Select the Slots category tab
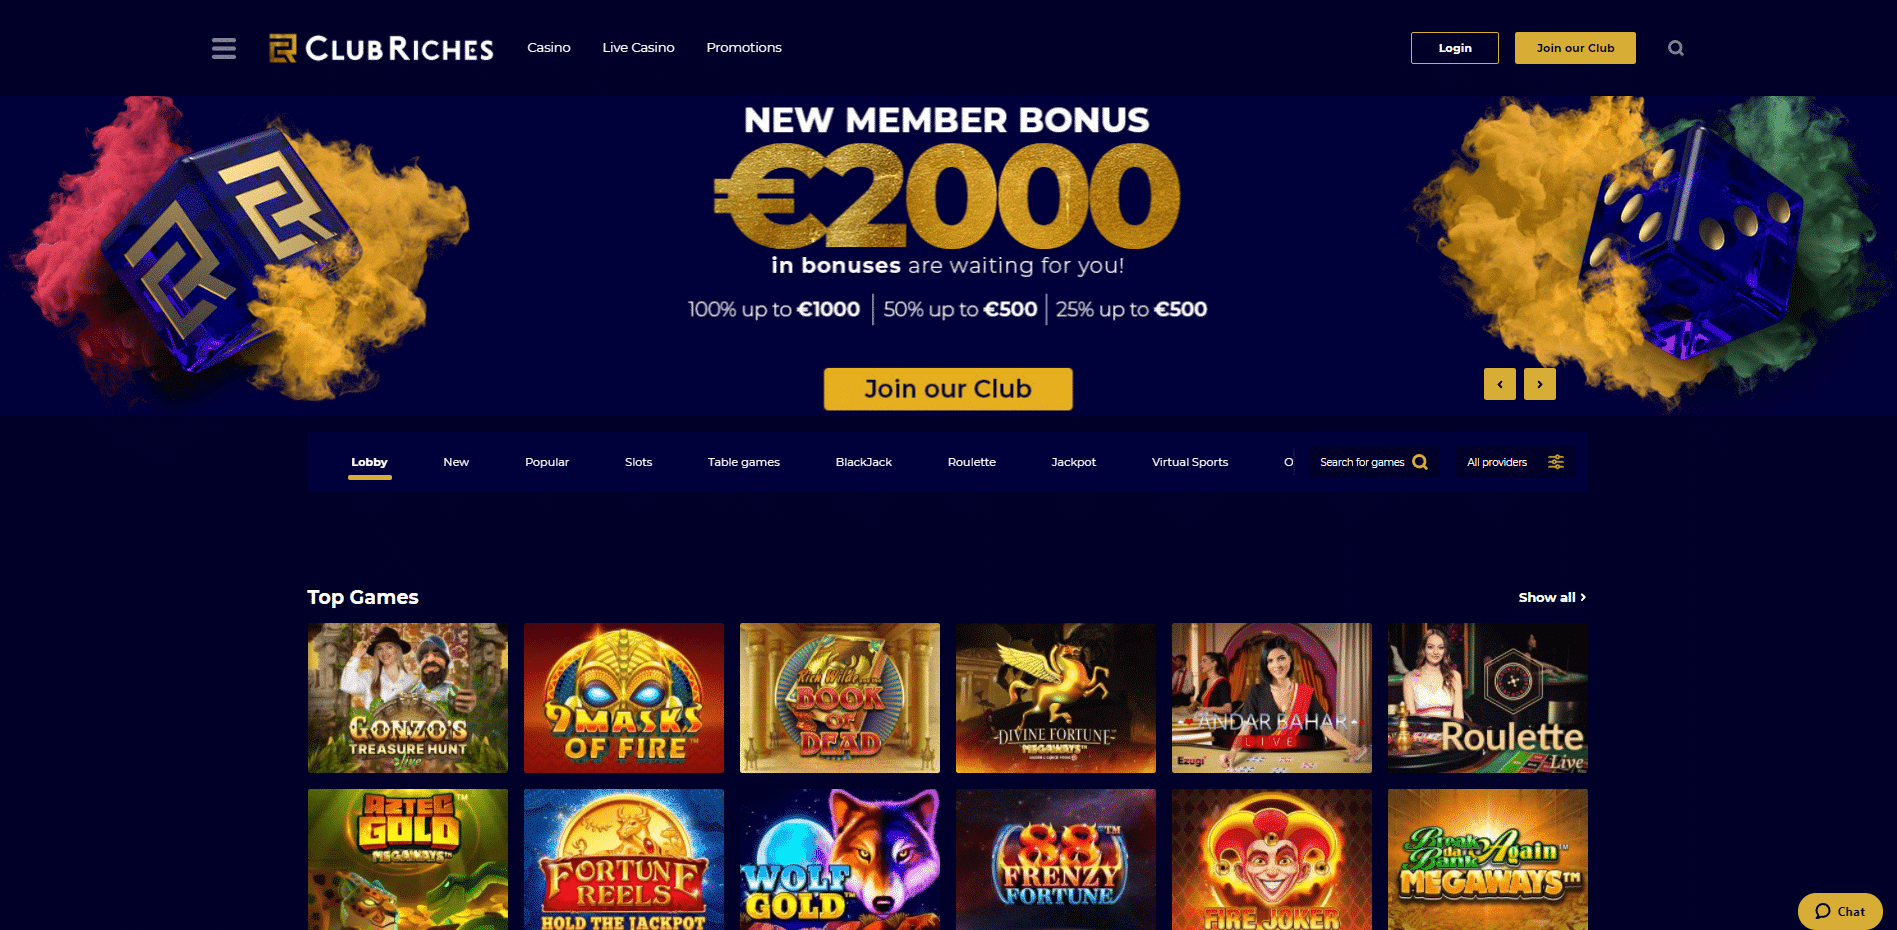Image resolution: width=1897 pixels, height=930 pixels. [638, 462]
